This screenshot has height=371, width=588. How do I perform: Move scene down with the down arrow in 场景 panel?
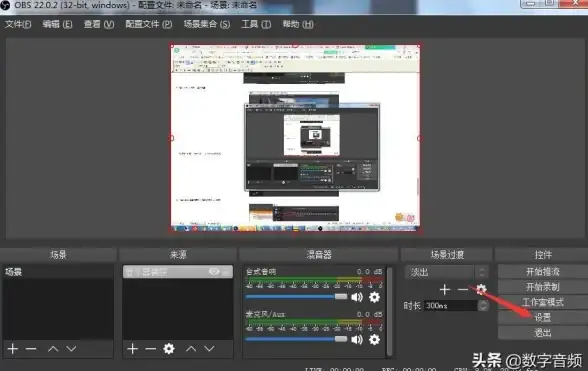[x=71, y=349]
